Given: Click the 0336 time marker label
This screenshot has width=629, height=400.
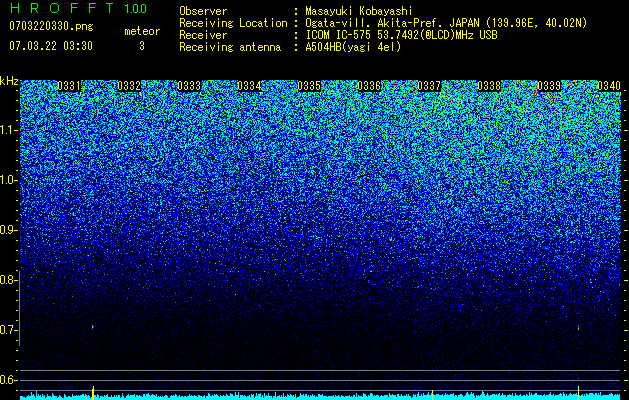Looking at the screenshot, I should [x=369, y=86].
